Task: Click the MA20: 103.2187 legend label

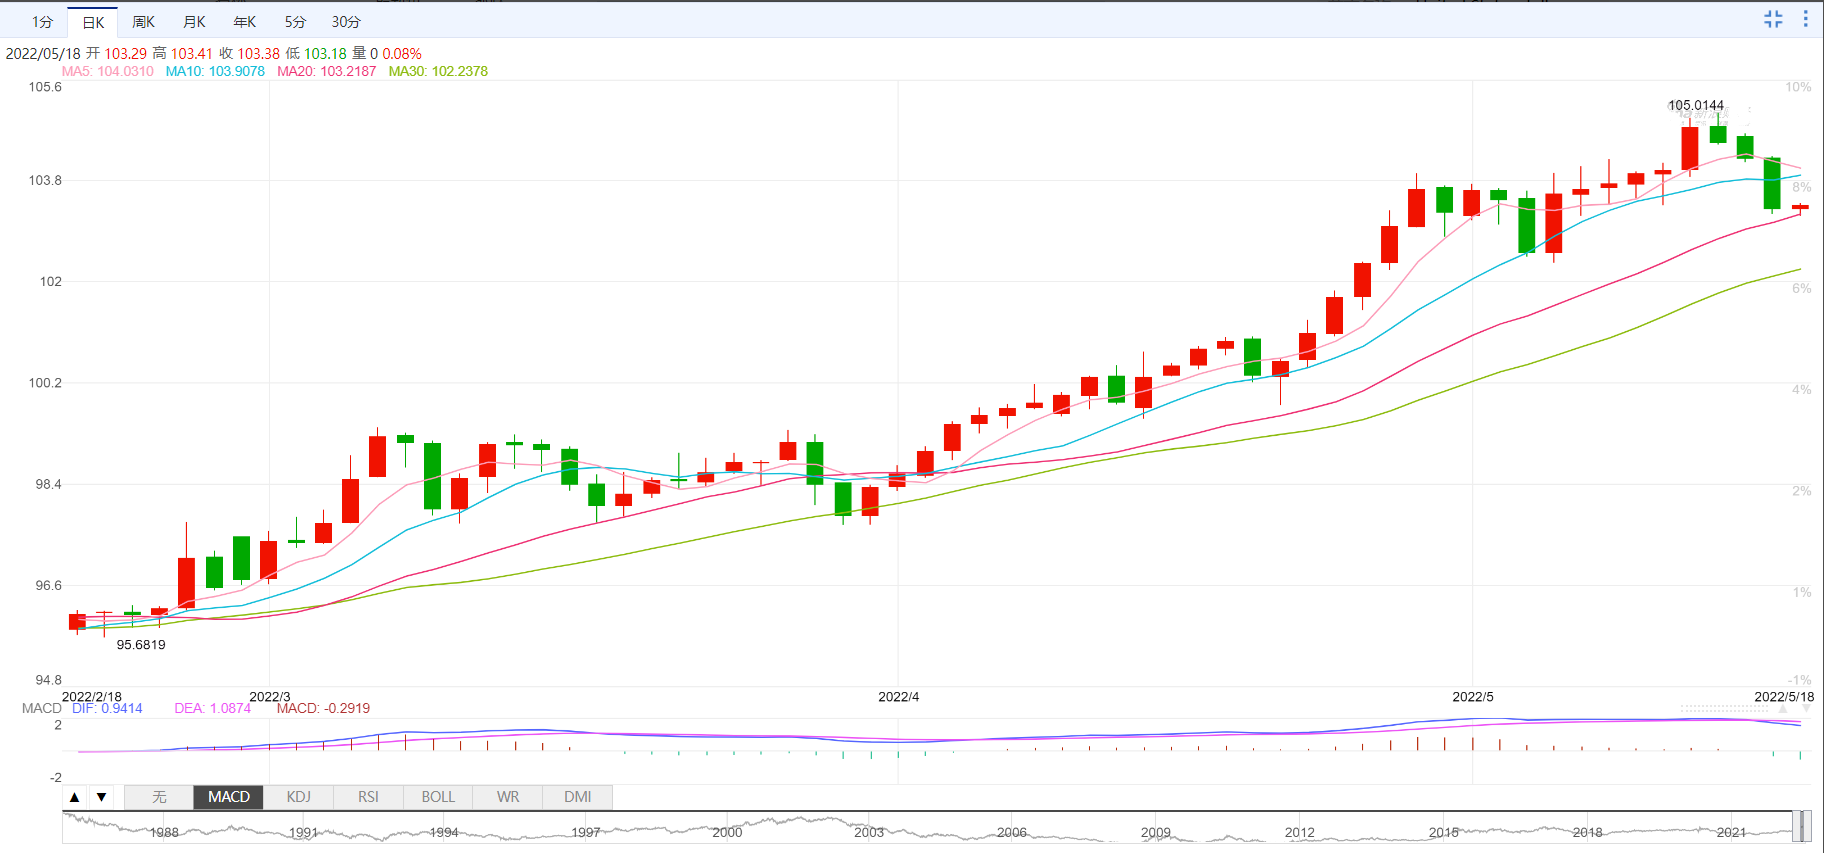Action: [327, 71]
